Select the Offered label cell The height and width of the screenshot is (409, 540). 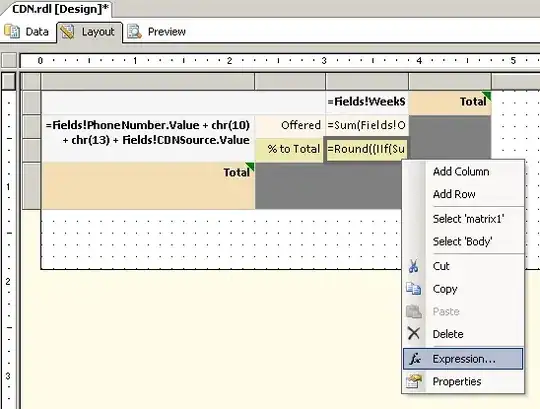(x=290, y=126)
